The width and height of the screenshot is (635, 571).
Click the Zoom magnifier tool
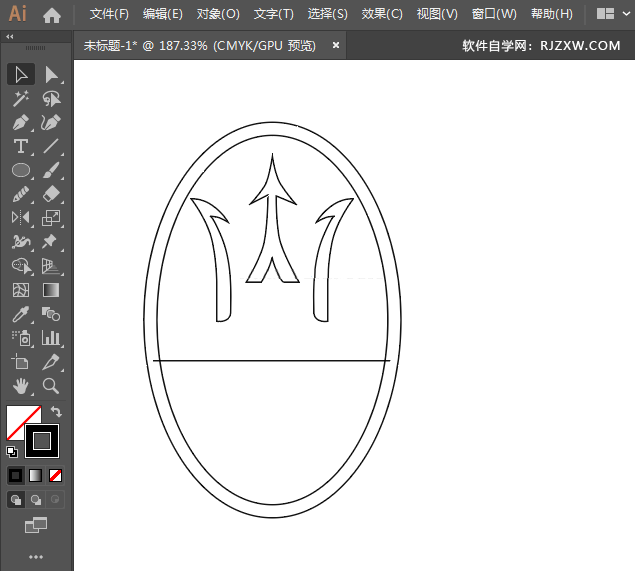51,386
